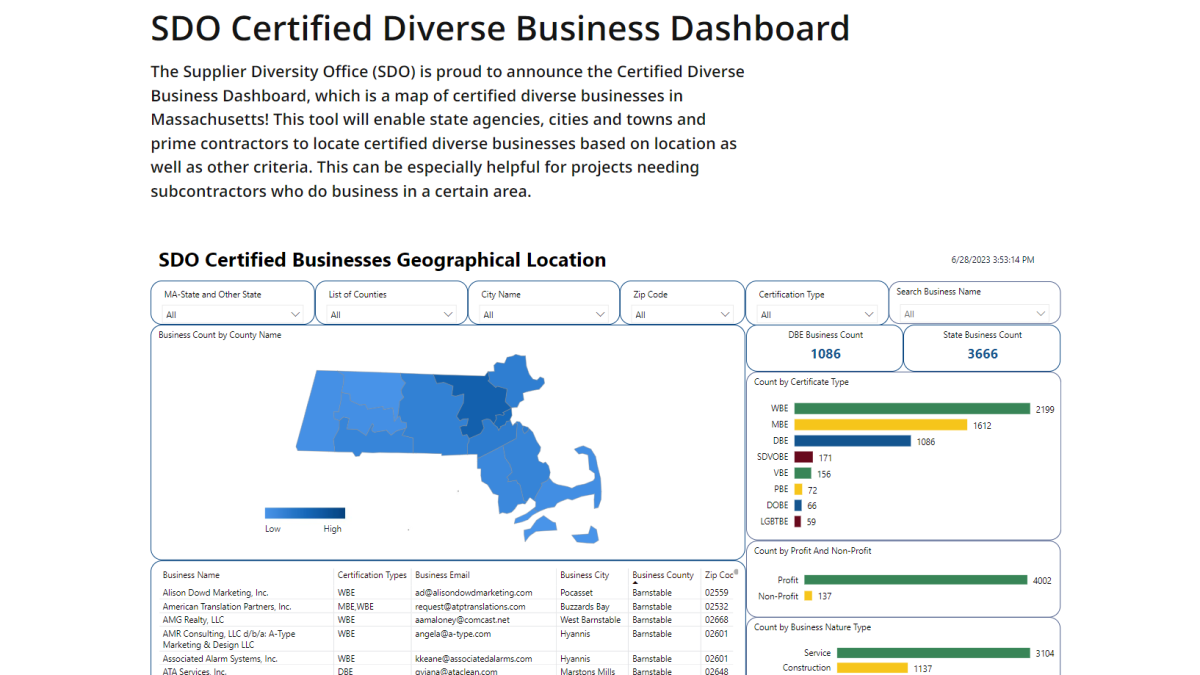Open the City Name dropdown
The height and width of the screenshot is (675, 1200).
tap(544, 315)
